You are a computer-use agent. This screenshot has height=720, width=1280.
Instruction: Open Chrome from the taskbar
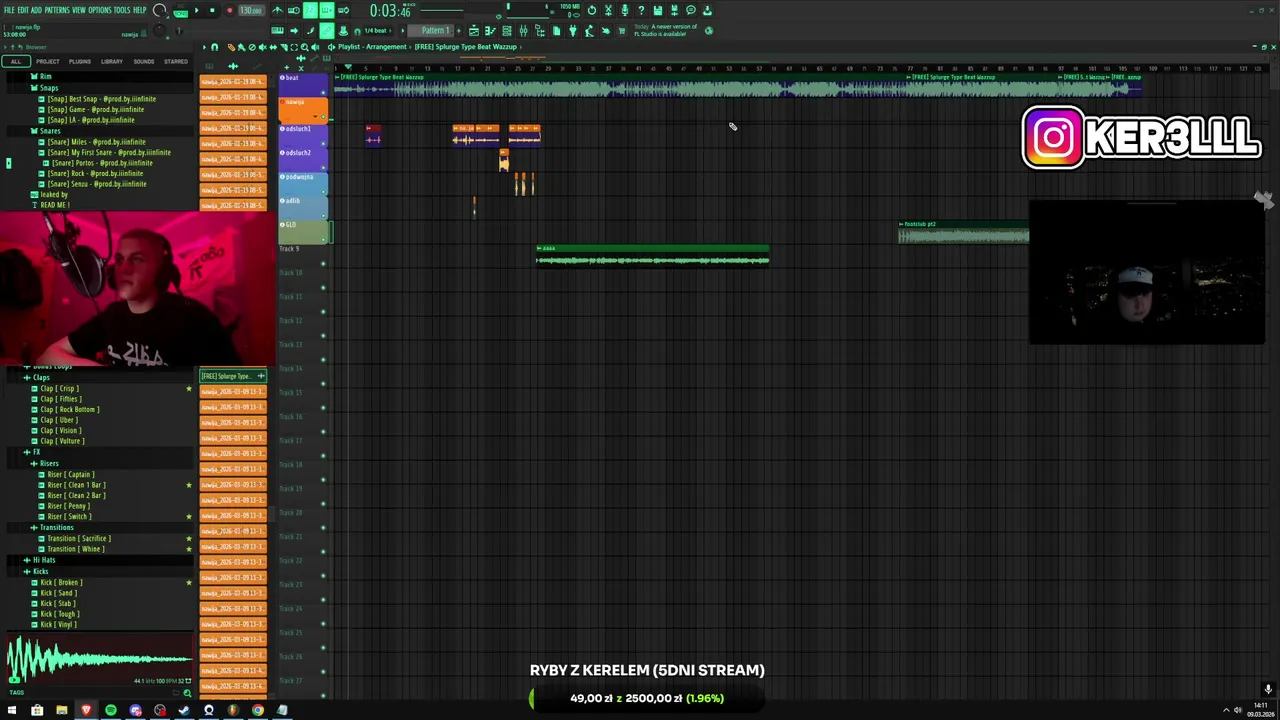coord(258,710)
